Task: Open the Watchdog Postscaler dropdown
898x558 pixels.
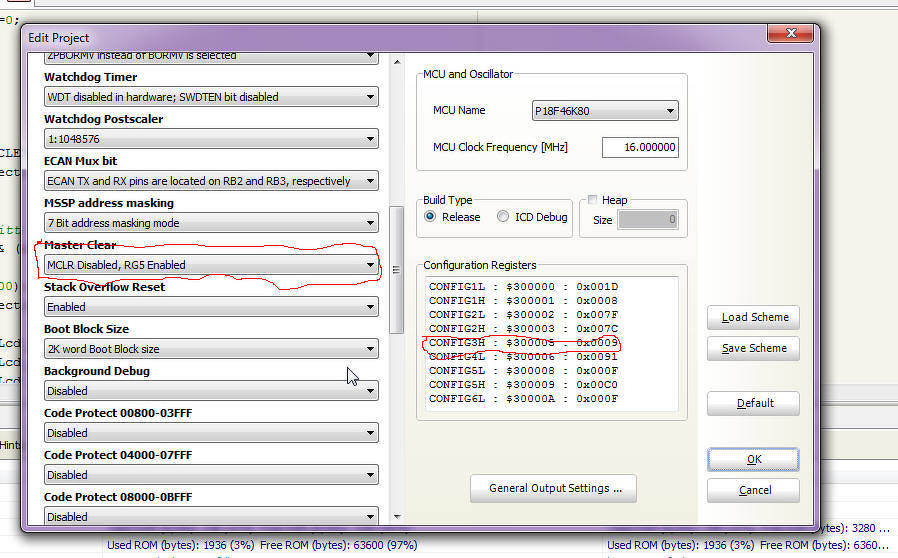Action: (211, 139)
